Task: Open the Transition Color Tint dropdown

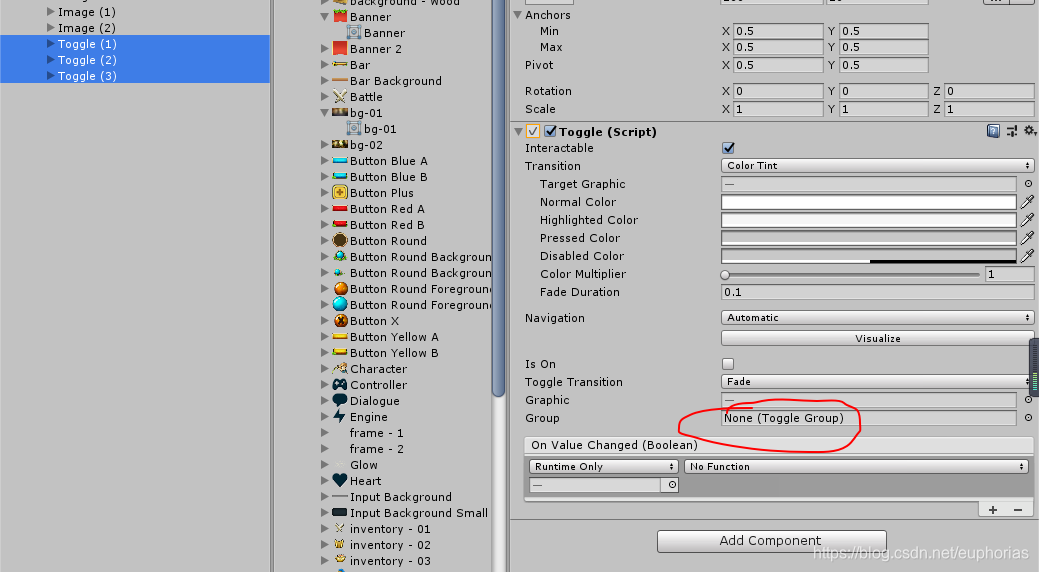Action: pos(877,166)
